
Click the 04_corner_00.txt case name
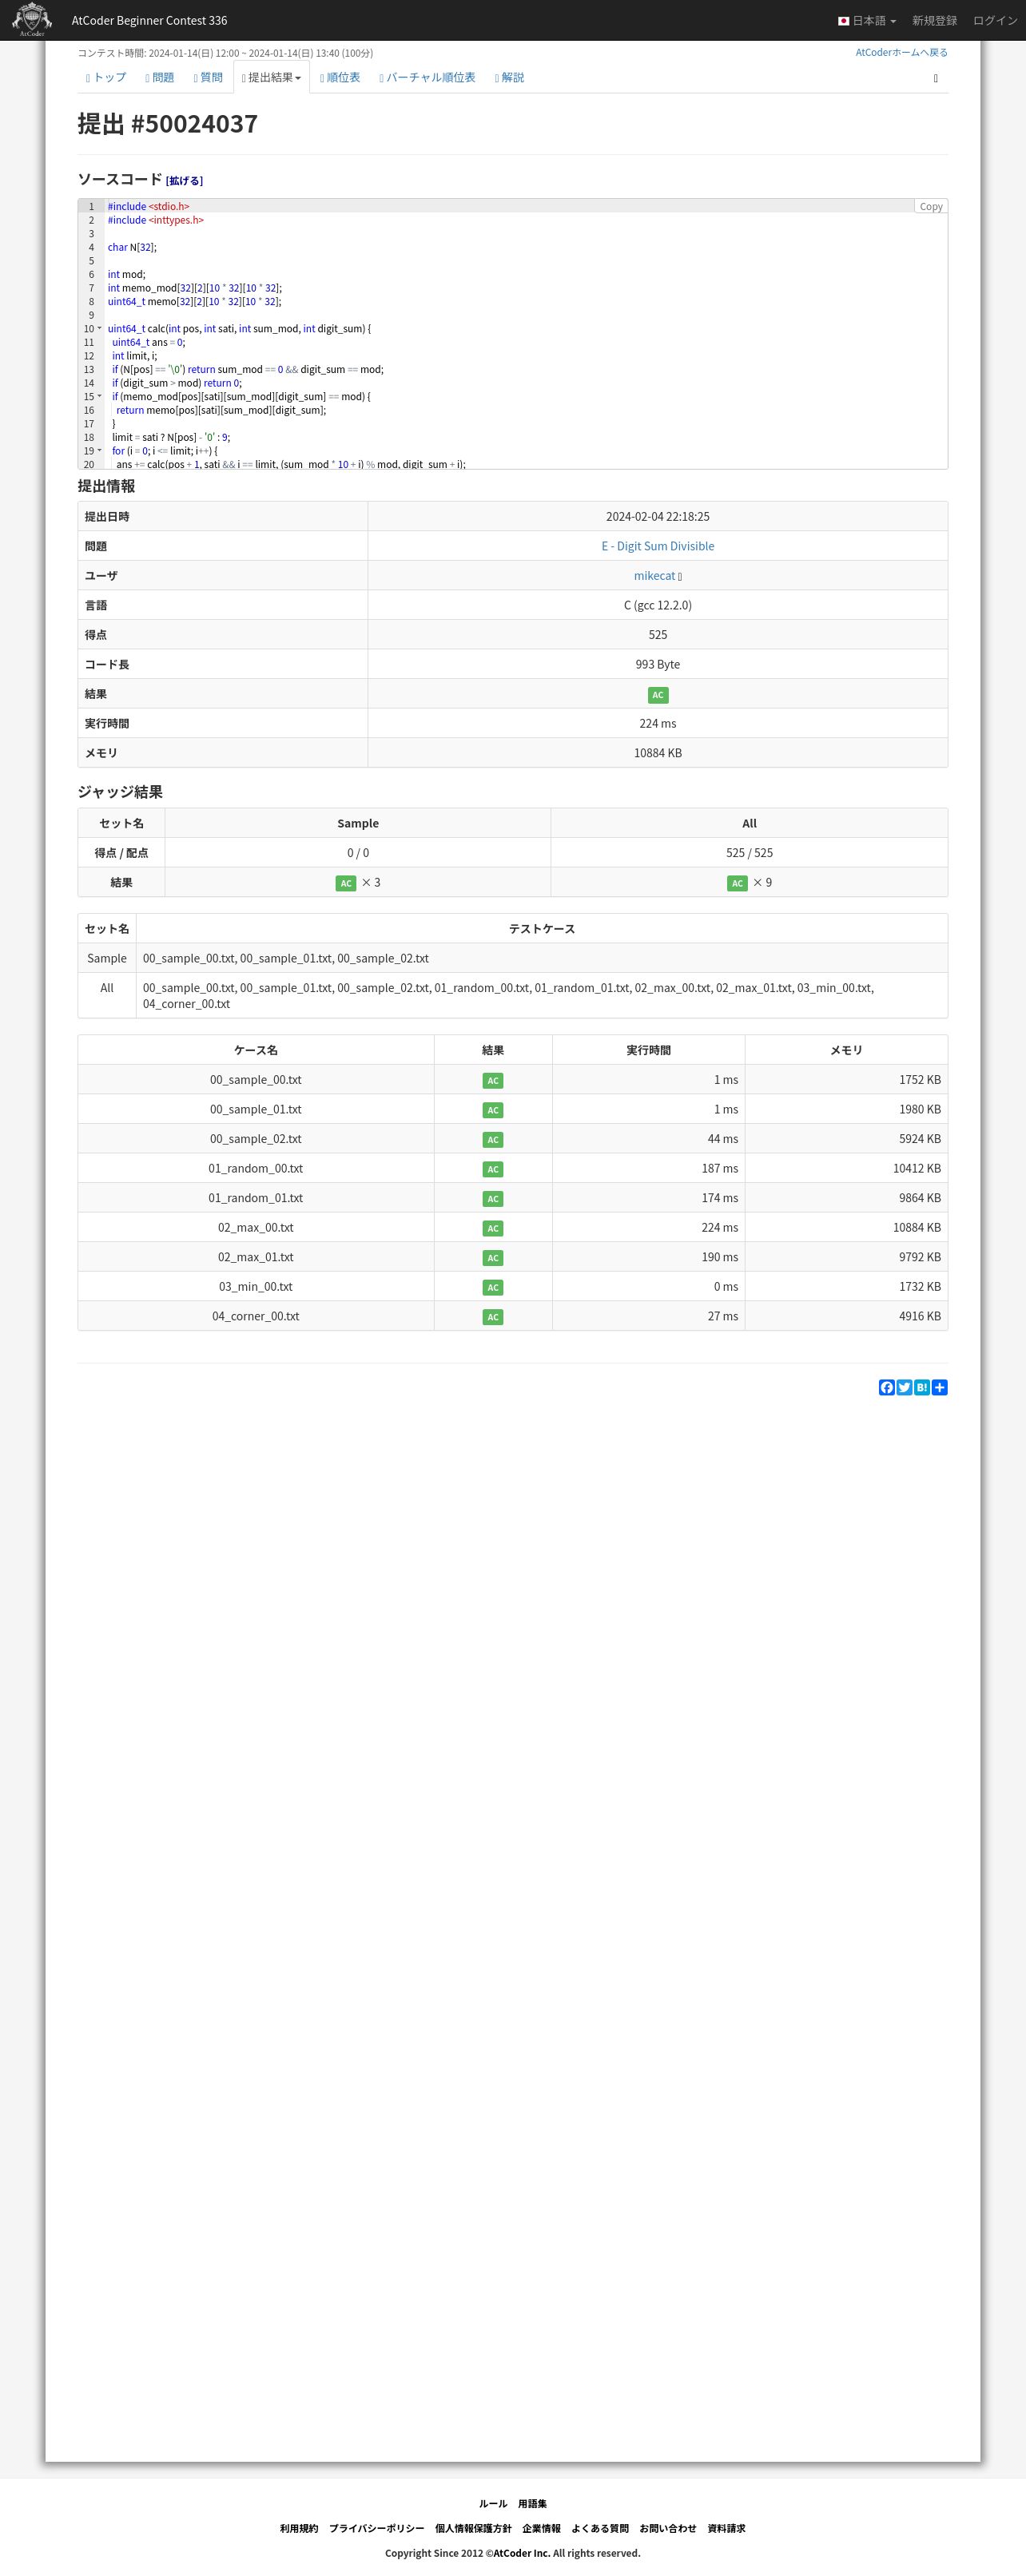pyautogui.click(x=256, y=1316)
